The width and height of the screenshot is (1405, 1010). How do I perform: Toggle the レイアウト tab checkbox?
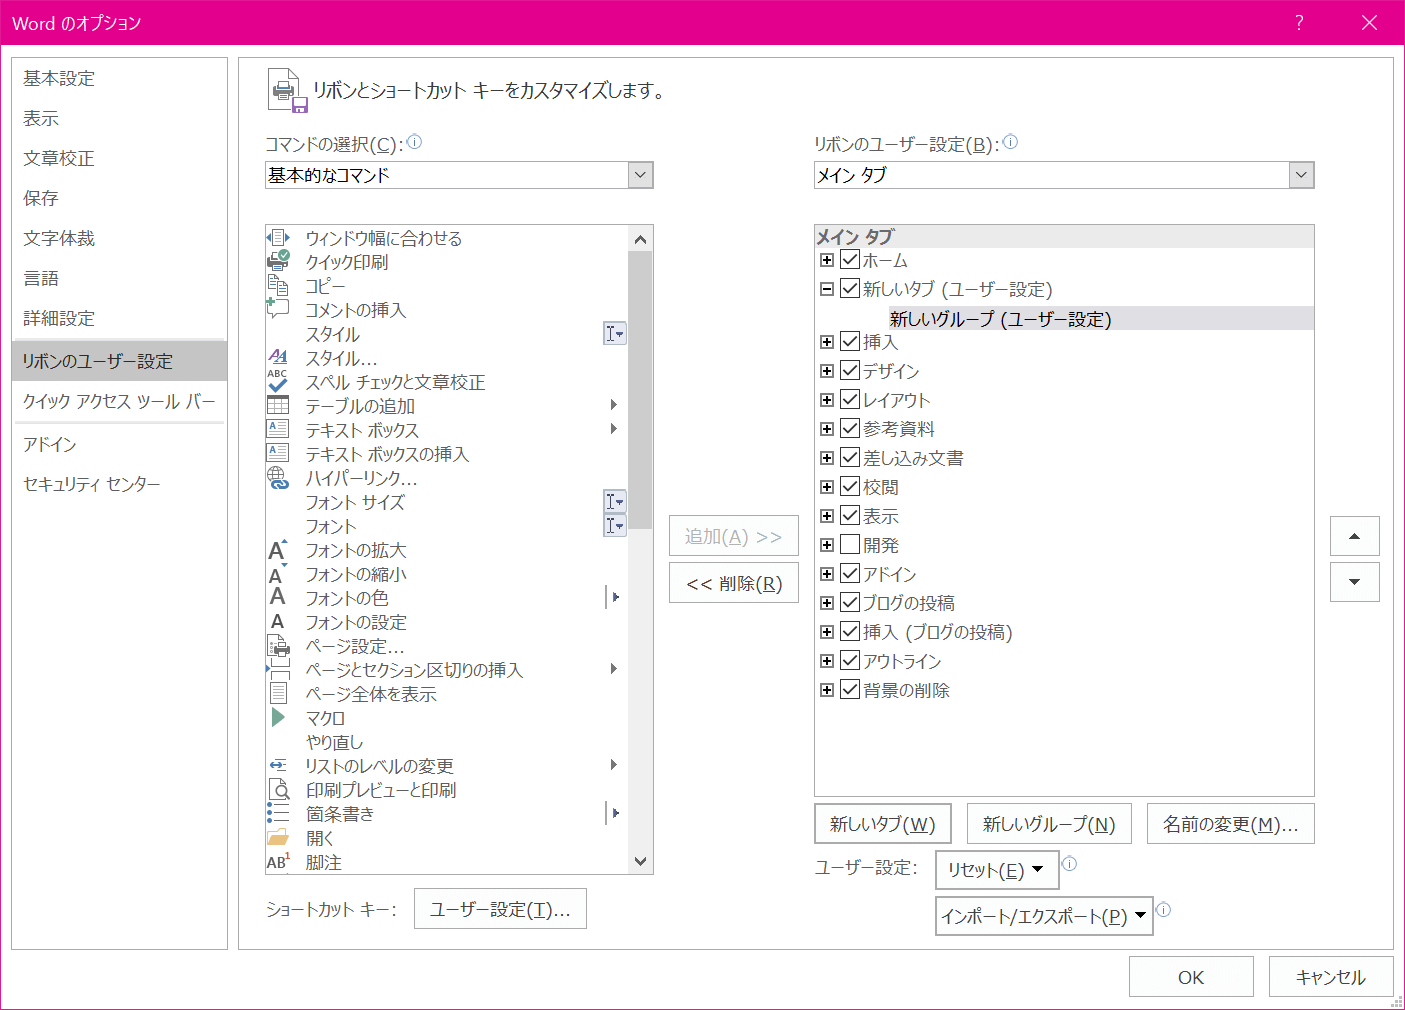850,399
